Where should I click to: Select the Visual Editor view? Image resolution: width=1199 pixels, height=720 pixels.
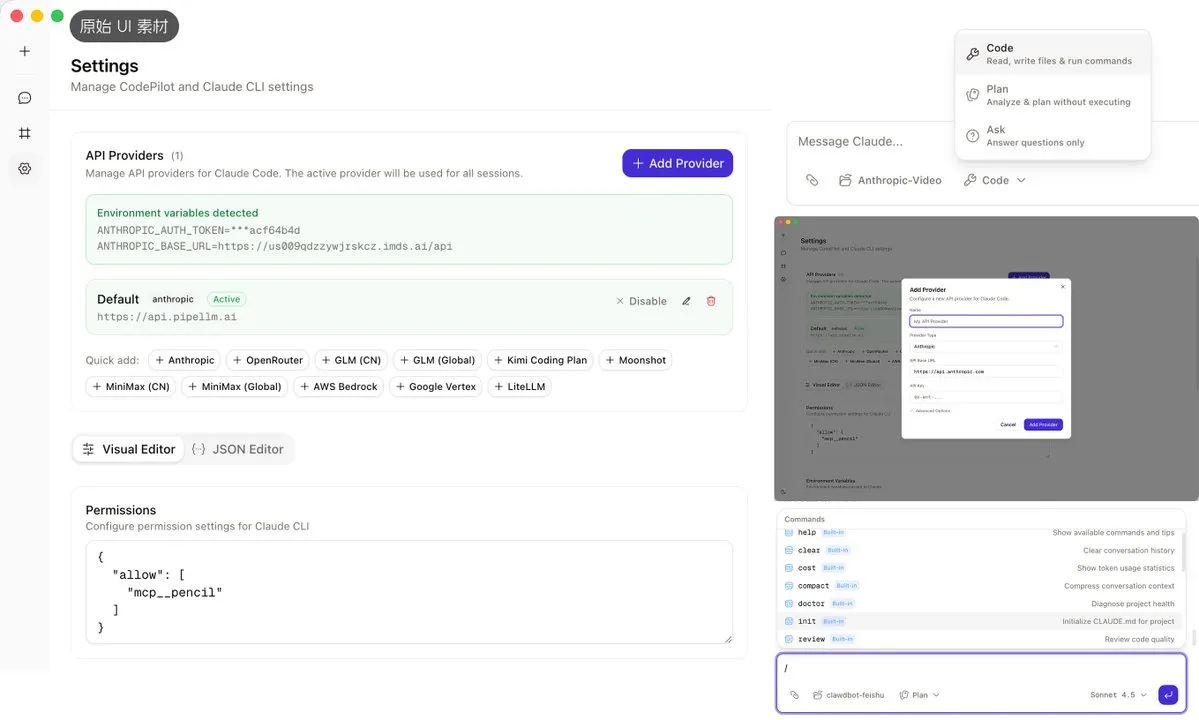point(129,449)
